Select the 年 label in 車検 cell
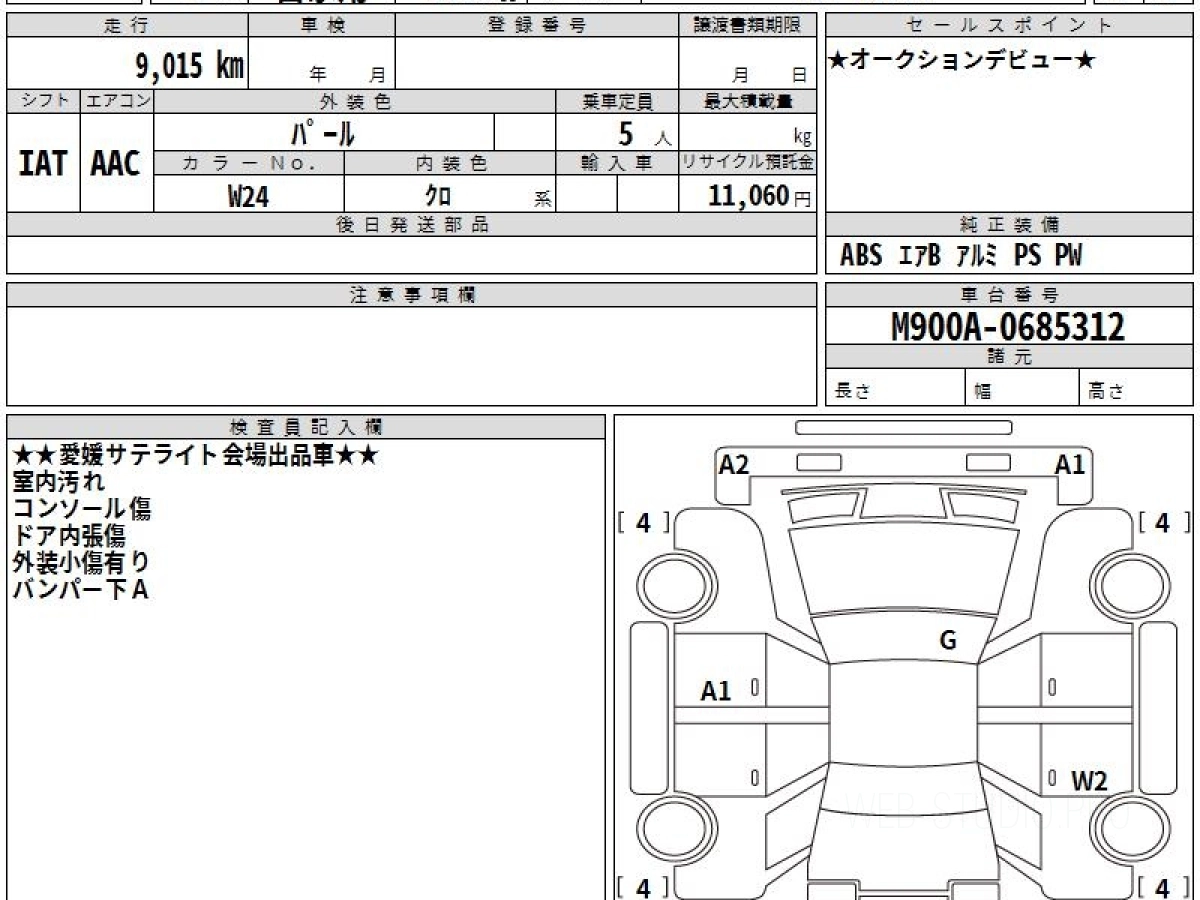The image size is (1200, 900). (x=319, y=75)
